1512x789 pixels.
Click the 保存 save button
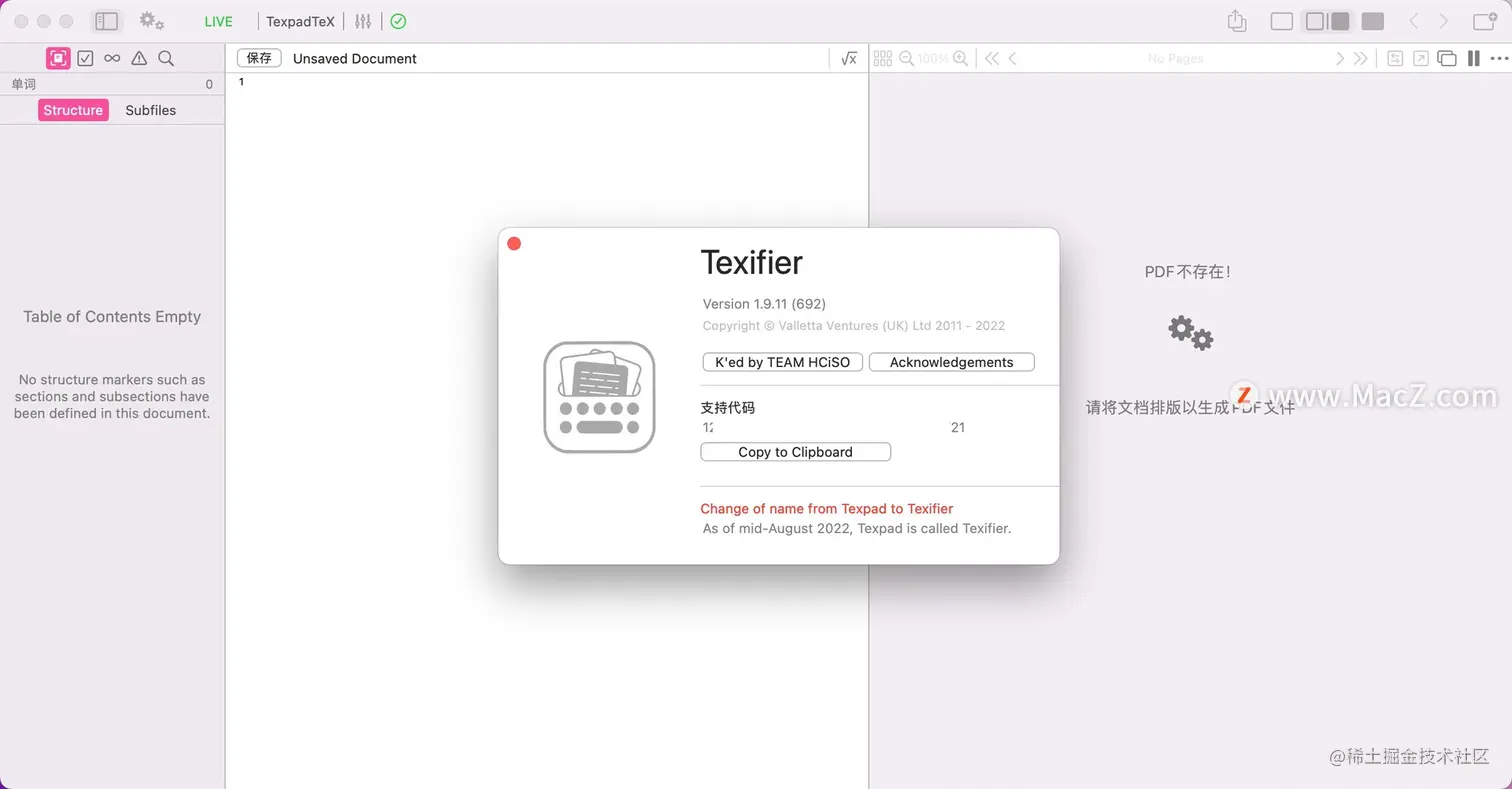point(259,58)
